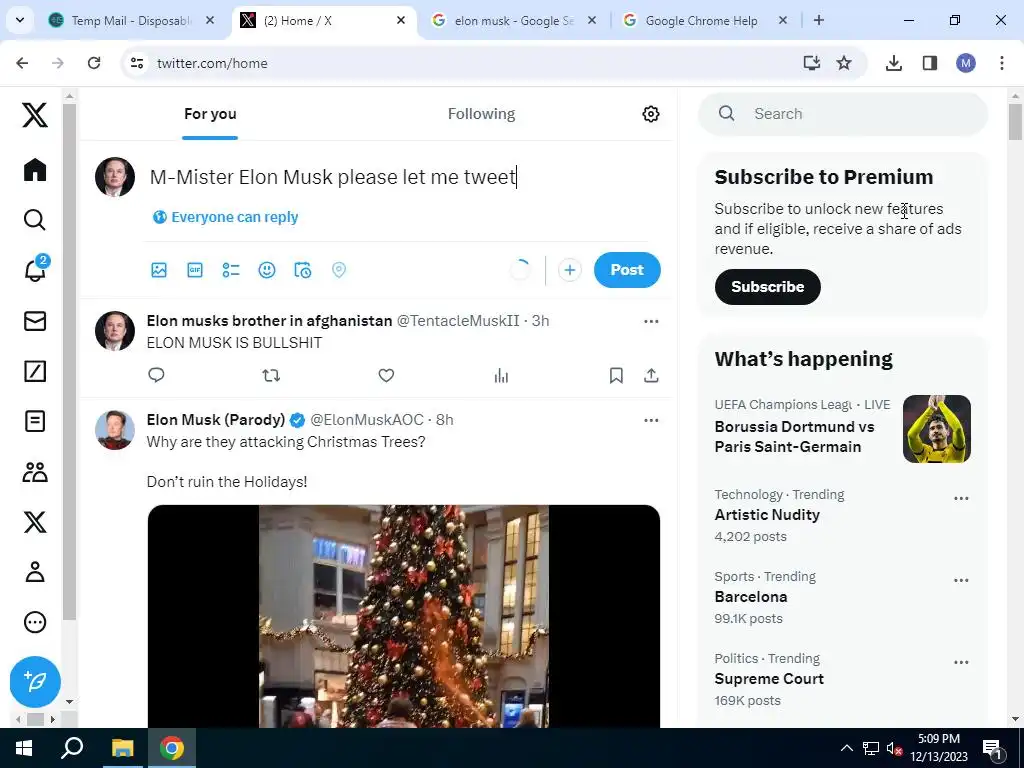This screenshot has height=768, width=1024.
Task: Open Lists icon in sidebar
Action: pyautogui.click(x=35, y=421)
